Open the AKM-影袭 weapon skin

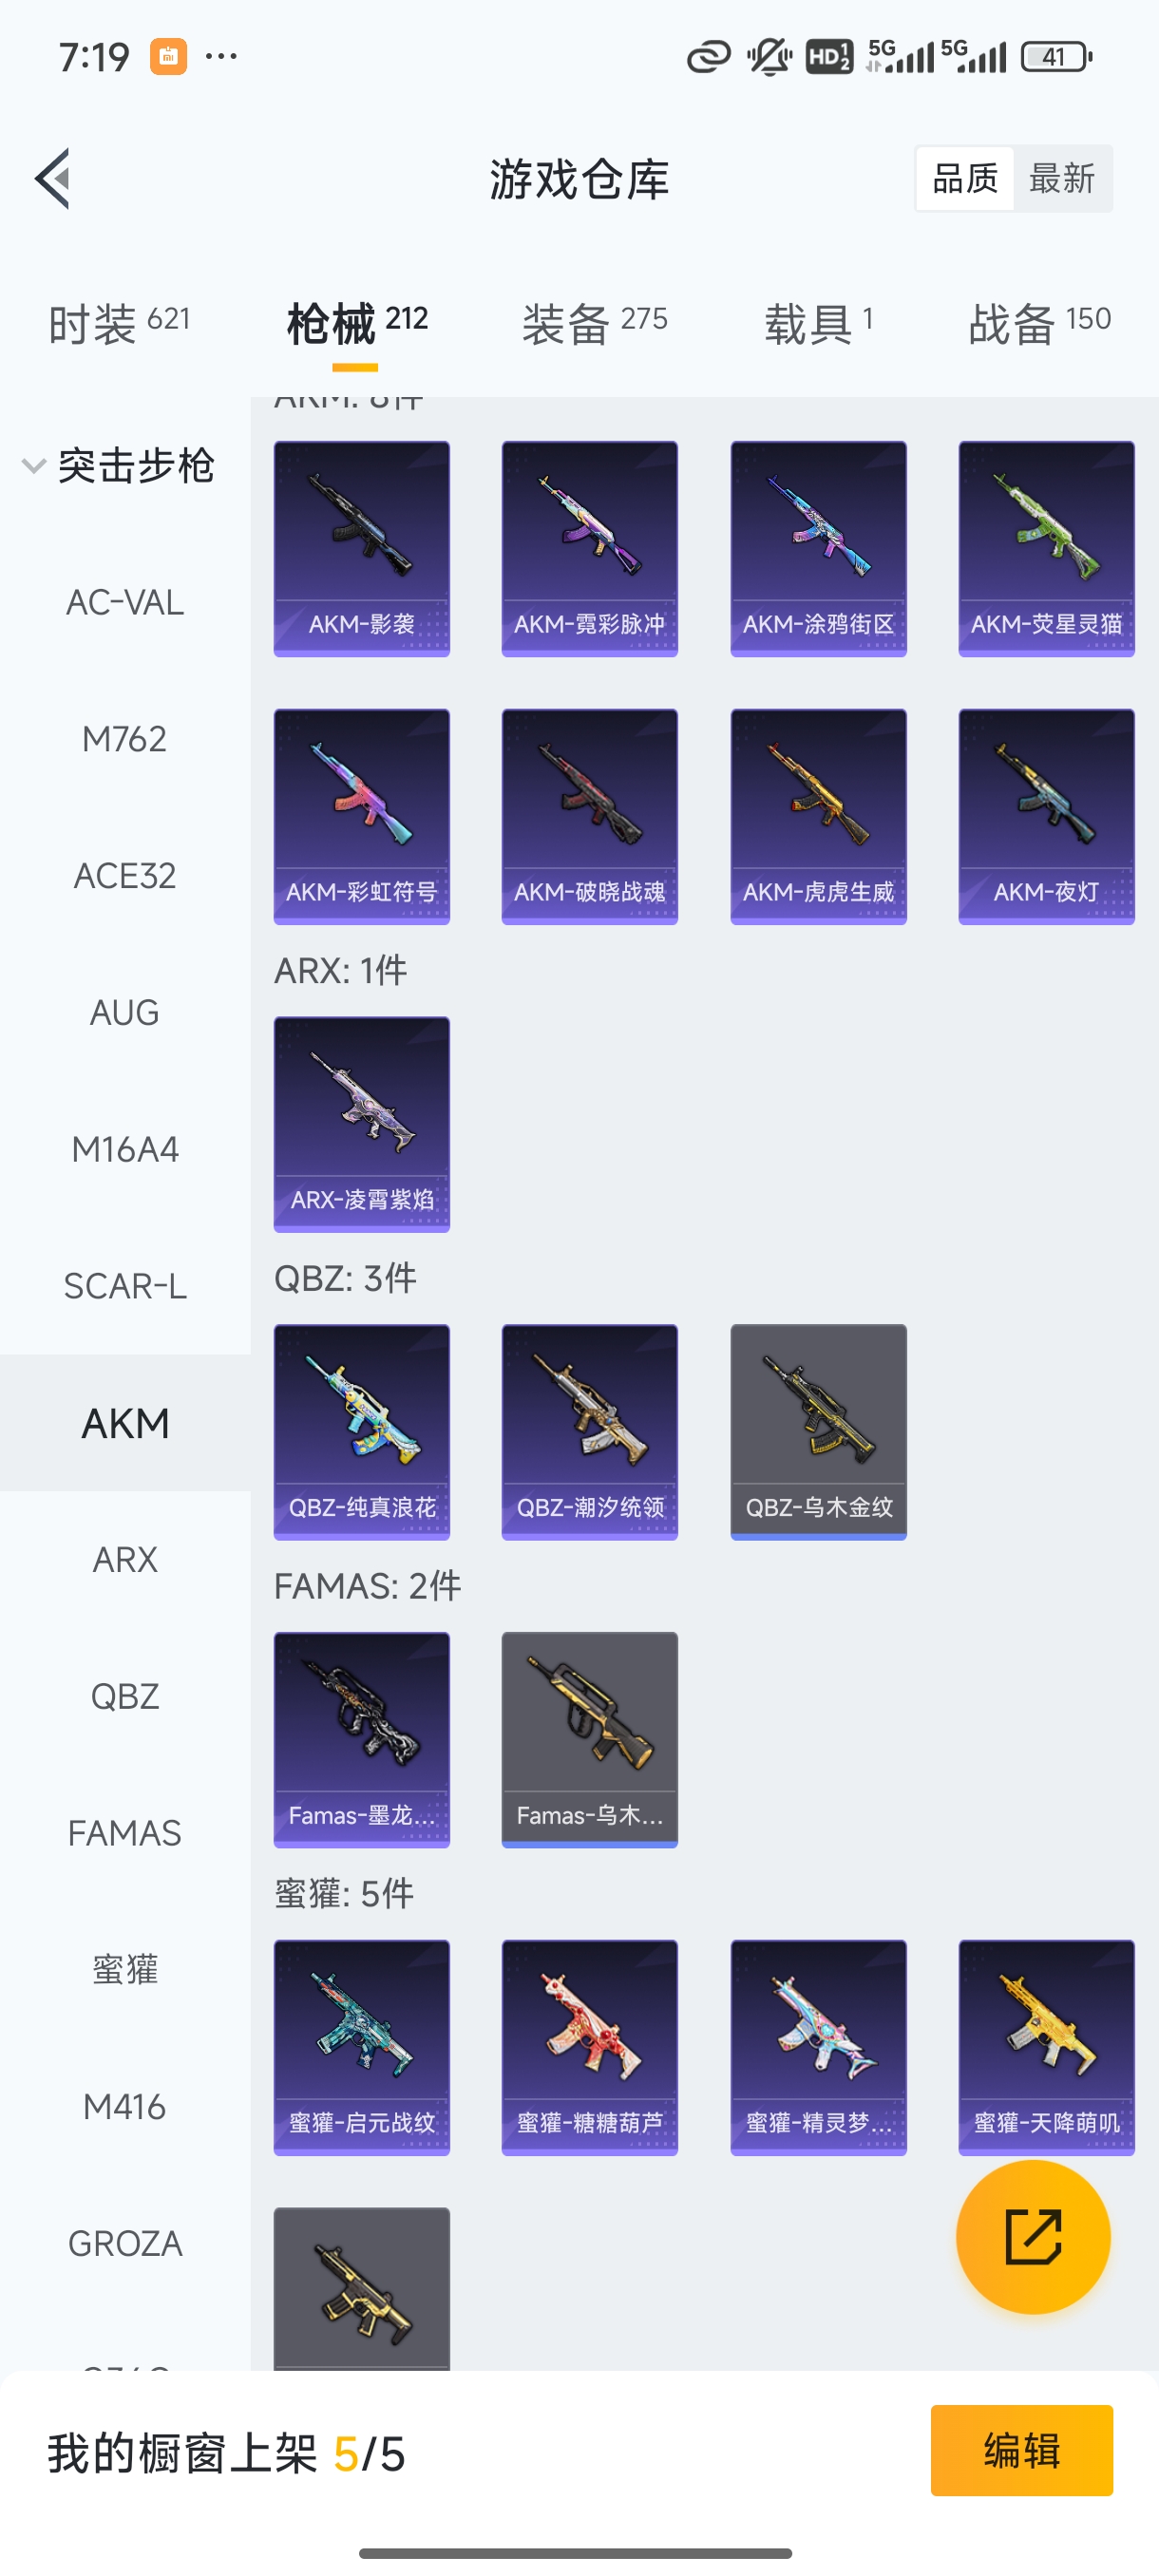point(362,549)
